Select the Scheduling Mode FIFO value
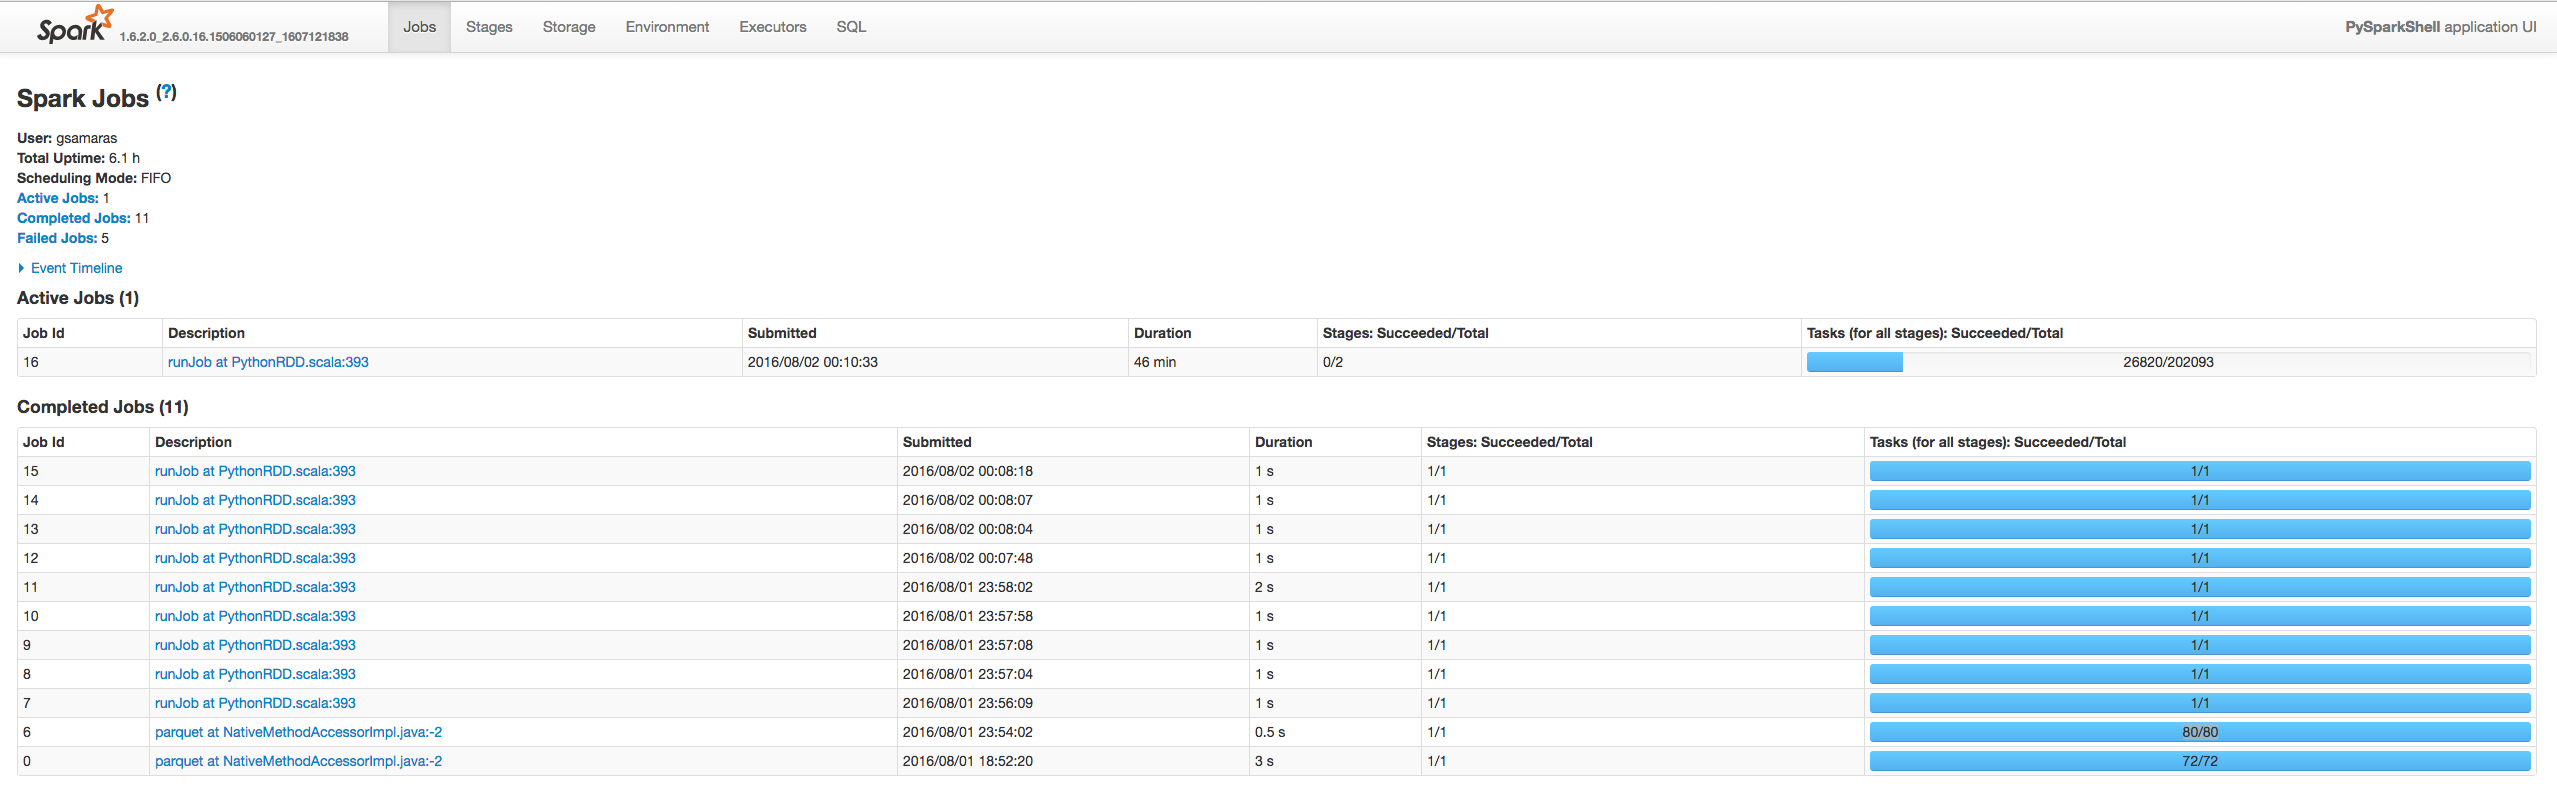The width and height of the screenshot is (2557, 791). point(156,178)
